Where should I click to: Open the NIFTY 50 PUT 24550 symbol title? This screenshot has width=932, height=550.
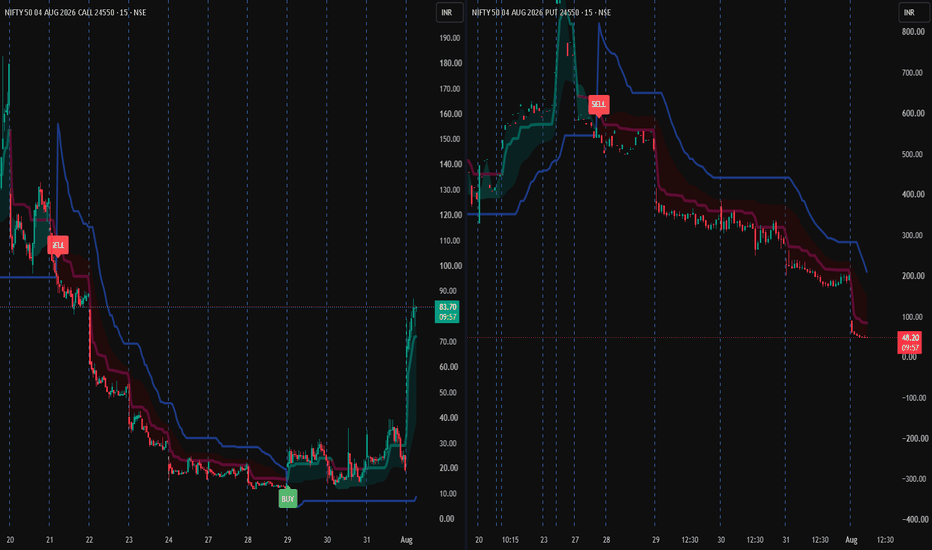pos(541,12)
